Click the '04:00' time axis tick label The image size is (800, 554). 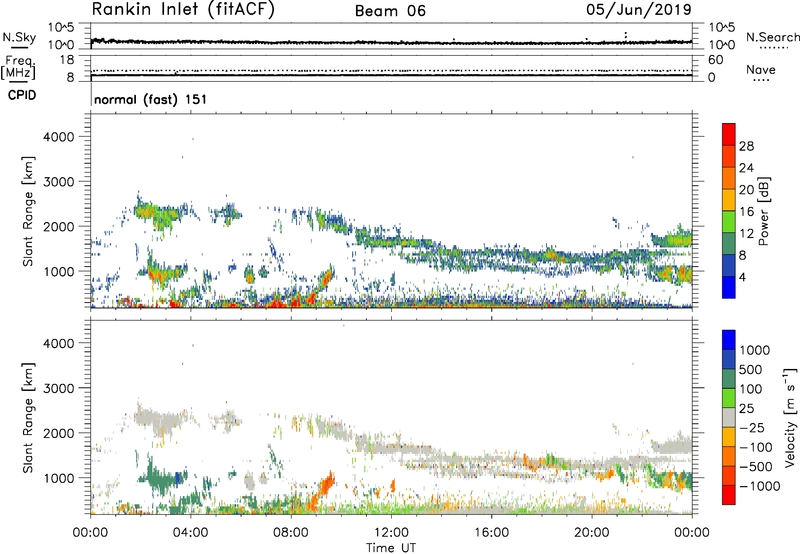(190, 533)
